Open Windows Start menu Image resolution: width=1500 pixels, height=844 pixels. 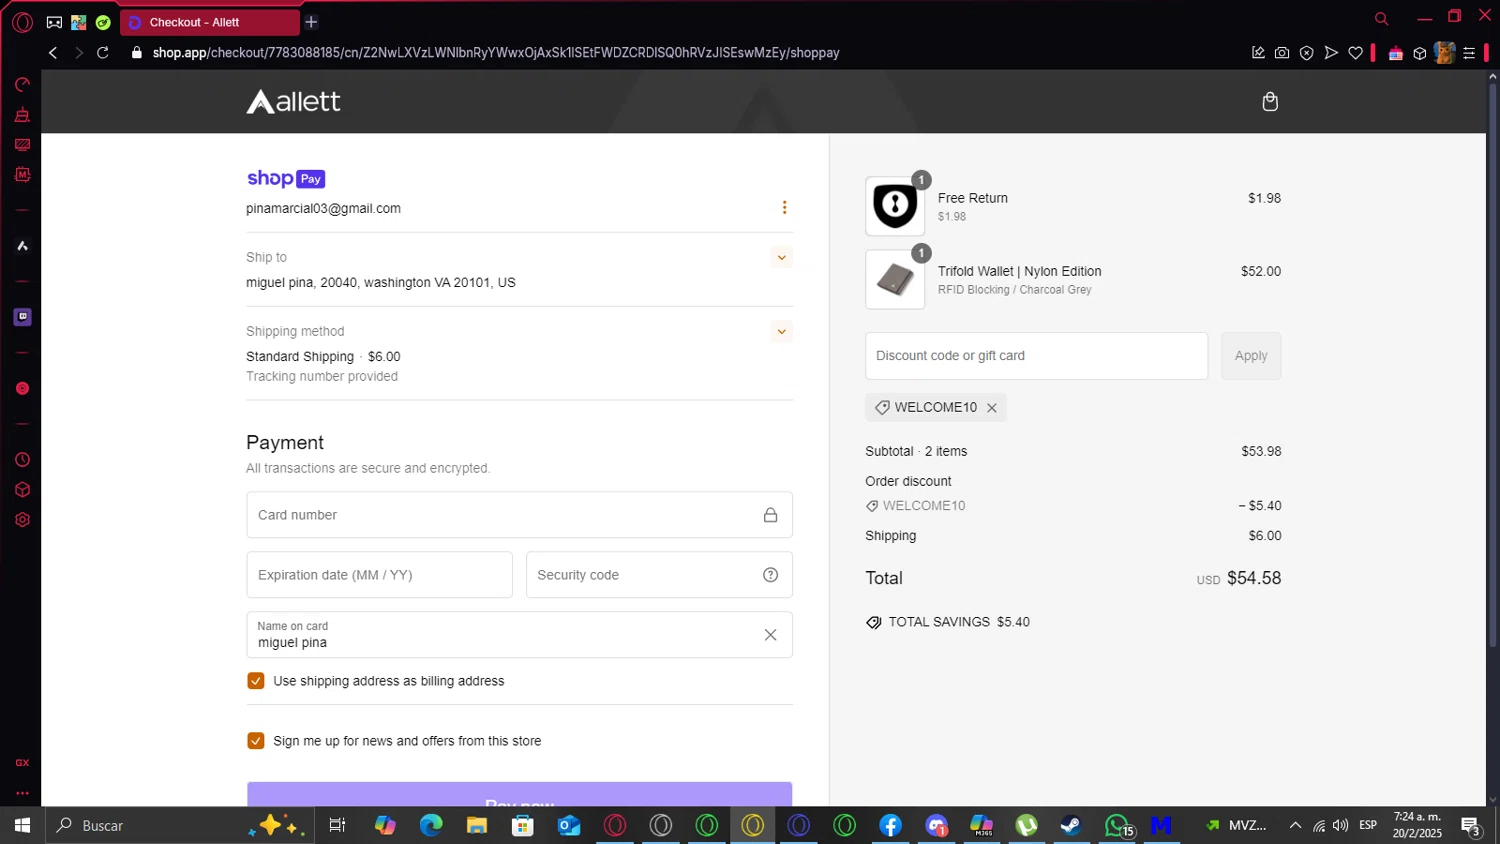point(22,825)
